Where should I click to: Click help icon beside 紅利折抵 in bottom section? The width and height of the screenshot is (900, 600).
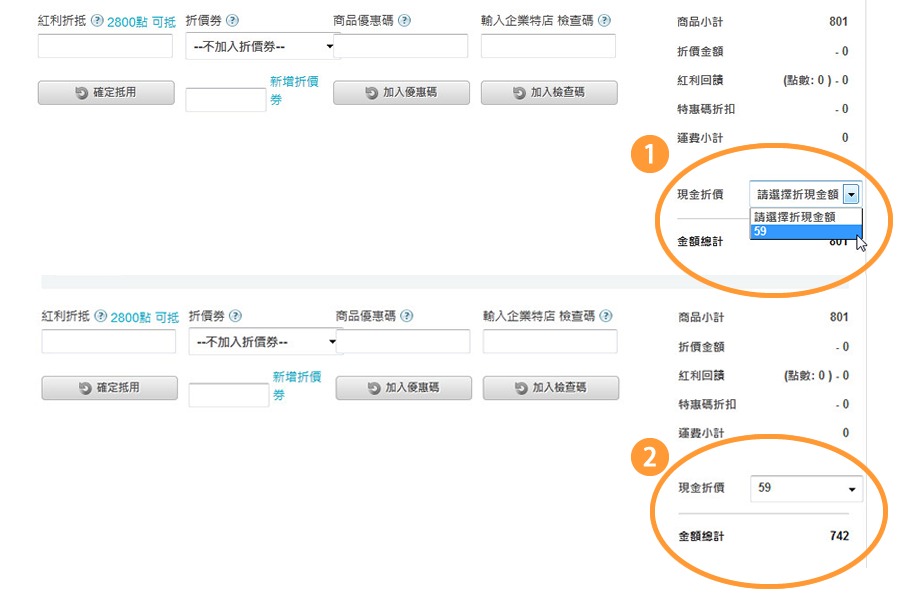point(100,316)
